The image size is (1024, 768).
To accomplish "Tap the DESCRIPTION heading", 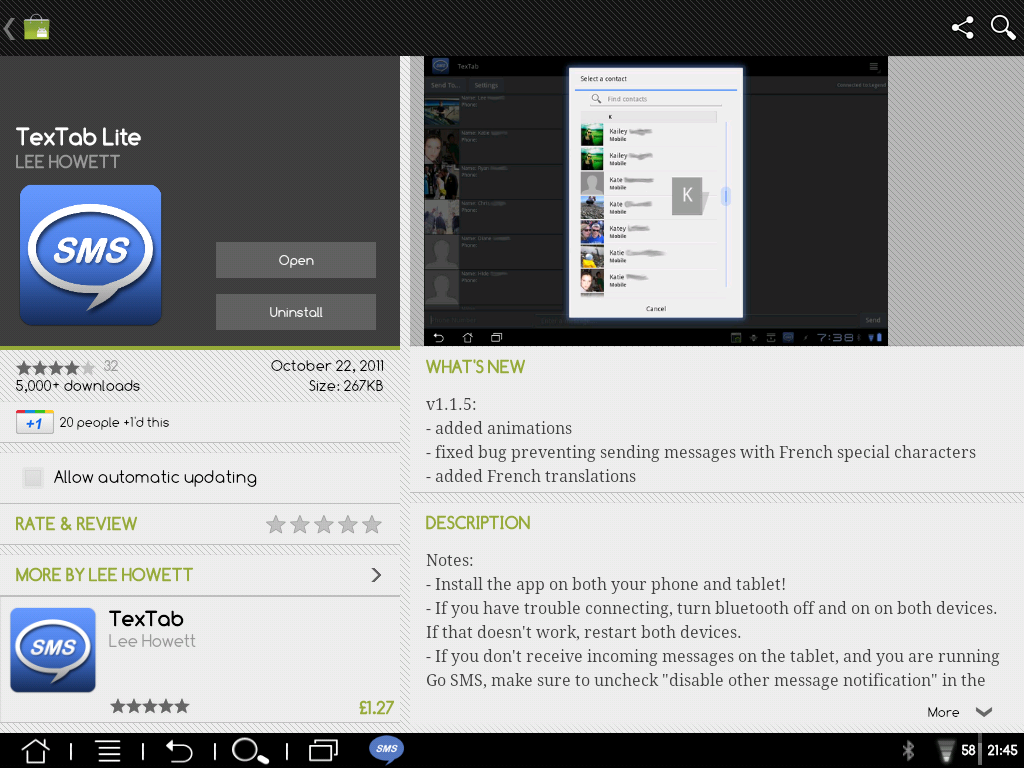I will pos(478,523).
